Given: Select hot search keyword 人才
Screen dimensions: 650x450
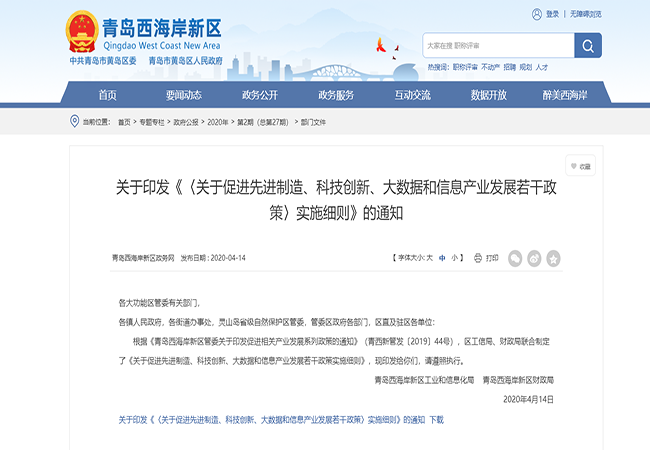Looking at the screenshot, I should [x=541, y=67].
